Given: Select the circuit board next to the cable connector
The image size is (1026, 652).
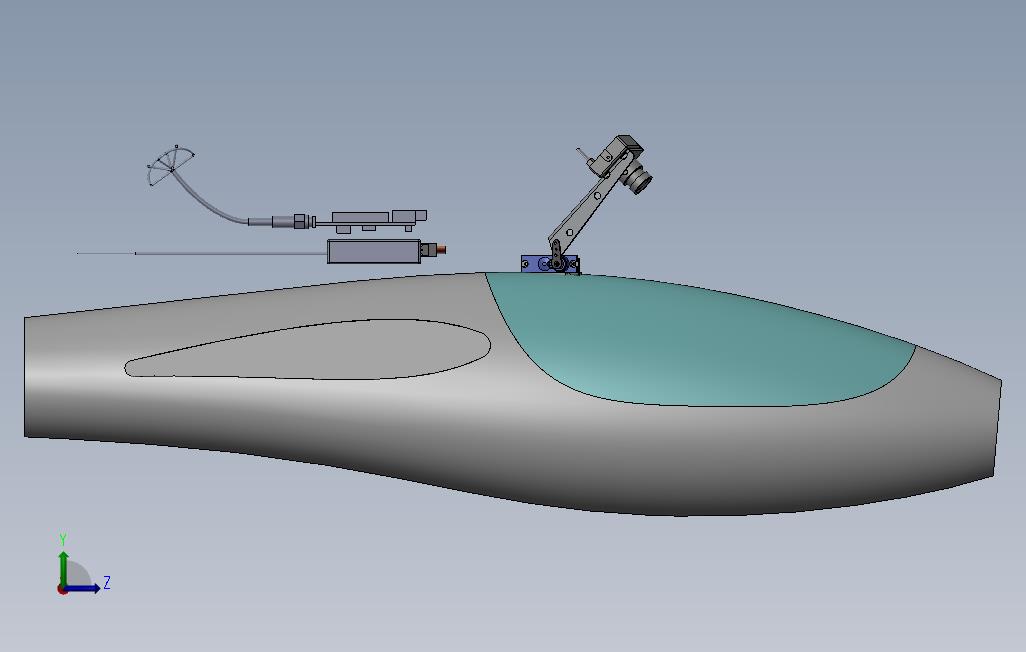Looking at the screenshot, I should 371,221.
